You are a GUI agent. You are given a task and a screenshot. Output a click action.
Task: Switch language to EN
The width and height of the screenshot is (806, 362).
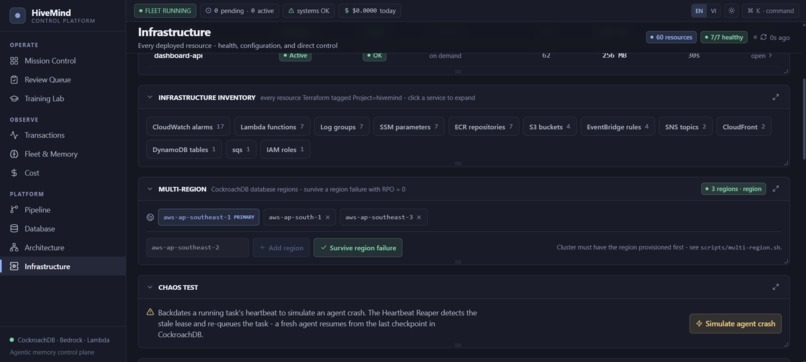699,10
